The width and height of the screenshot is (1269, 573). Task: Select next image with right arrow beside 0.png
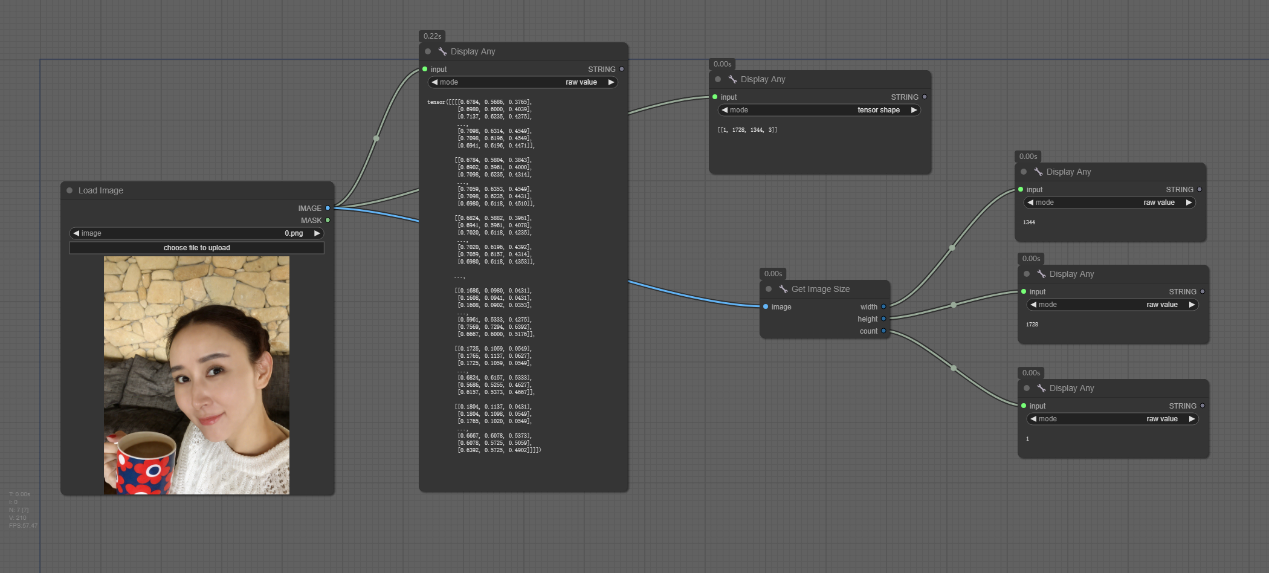tap(317, 233)
